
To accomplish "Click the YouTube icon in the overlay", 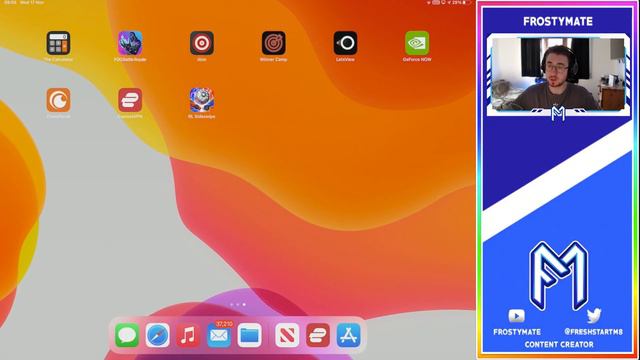I will coord(516,316).
